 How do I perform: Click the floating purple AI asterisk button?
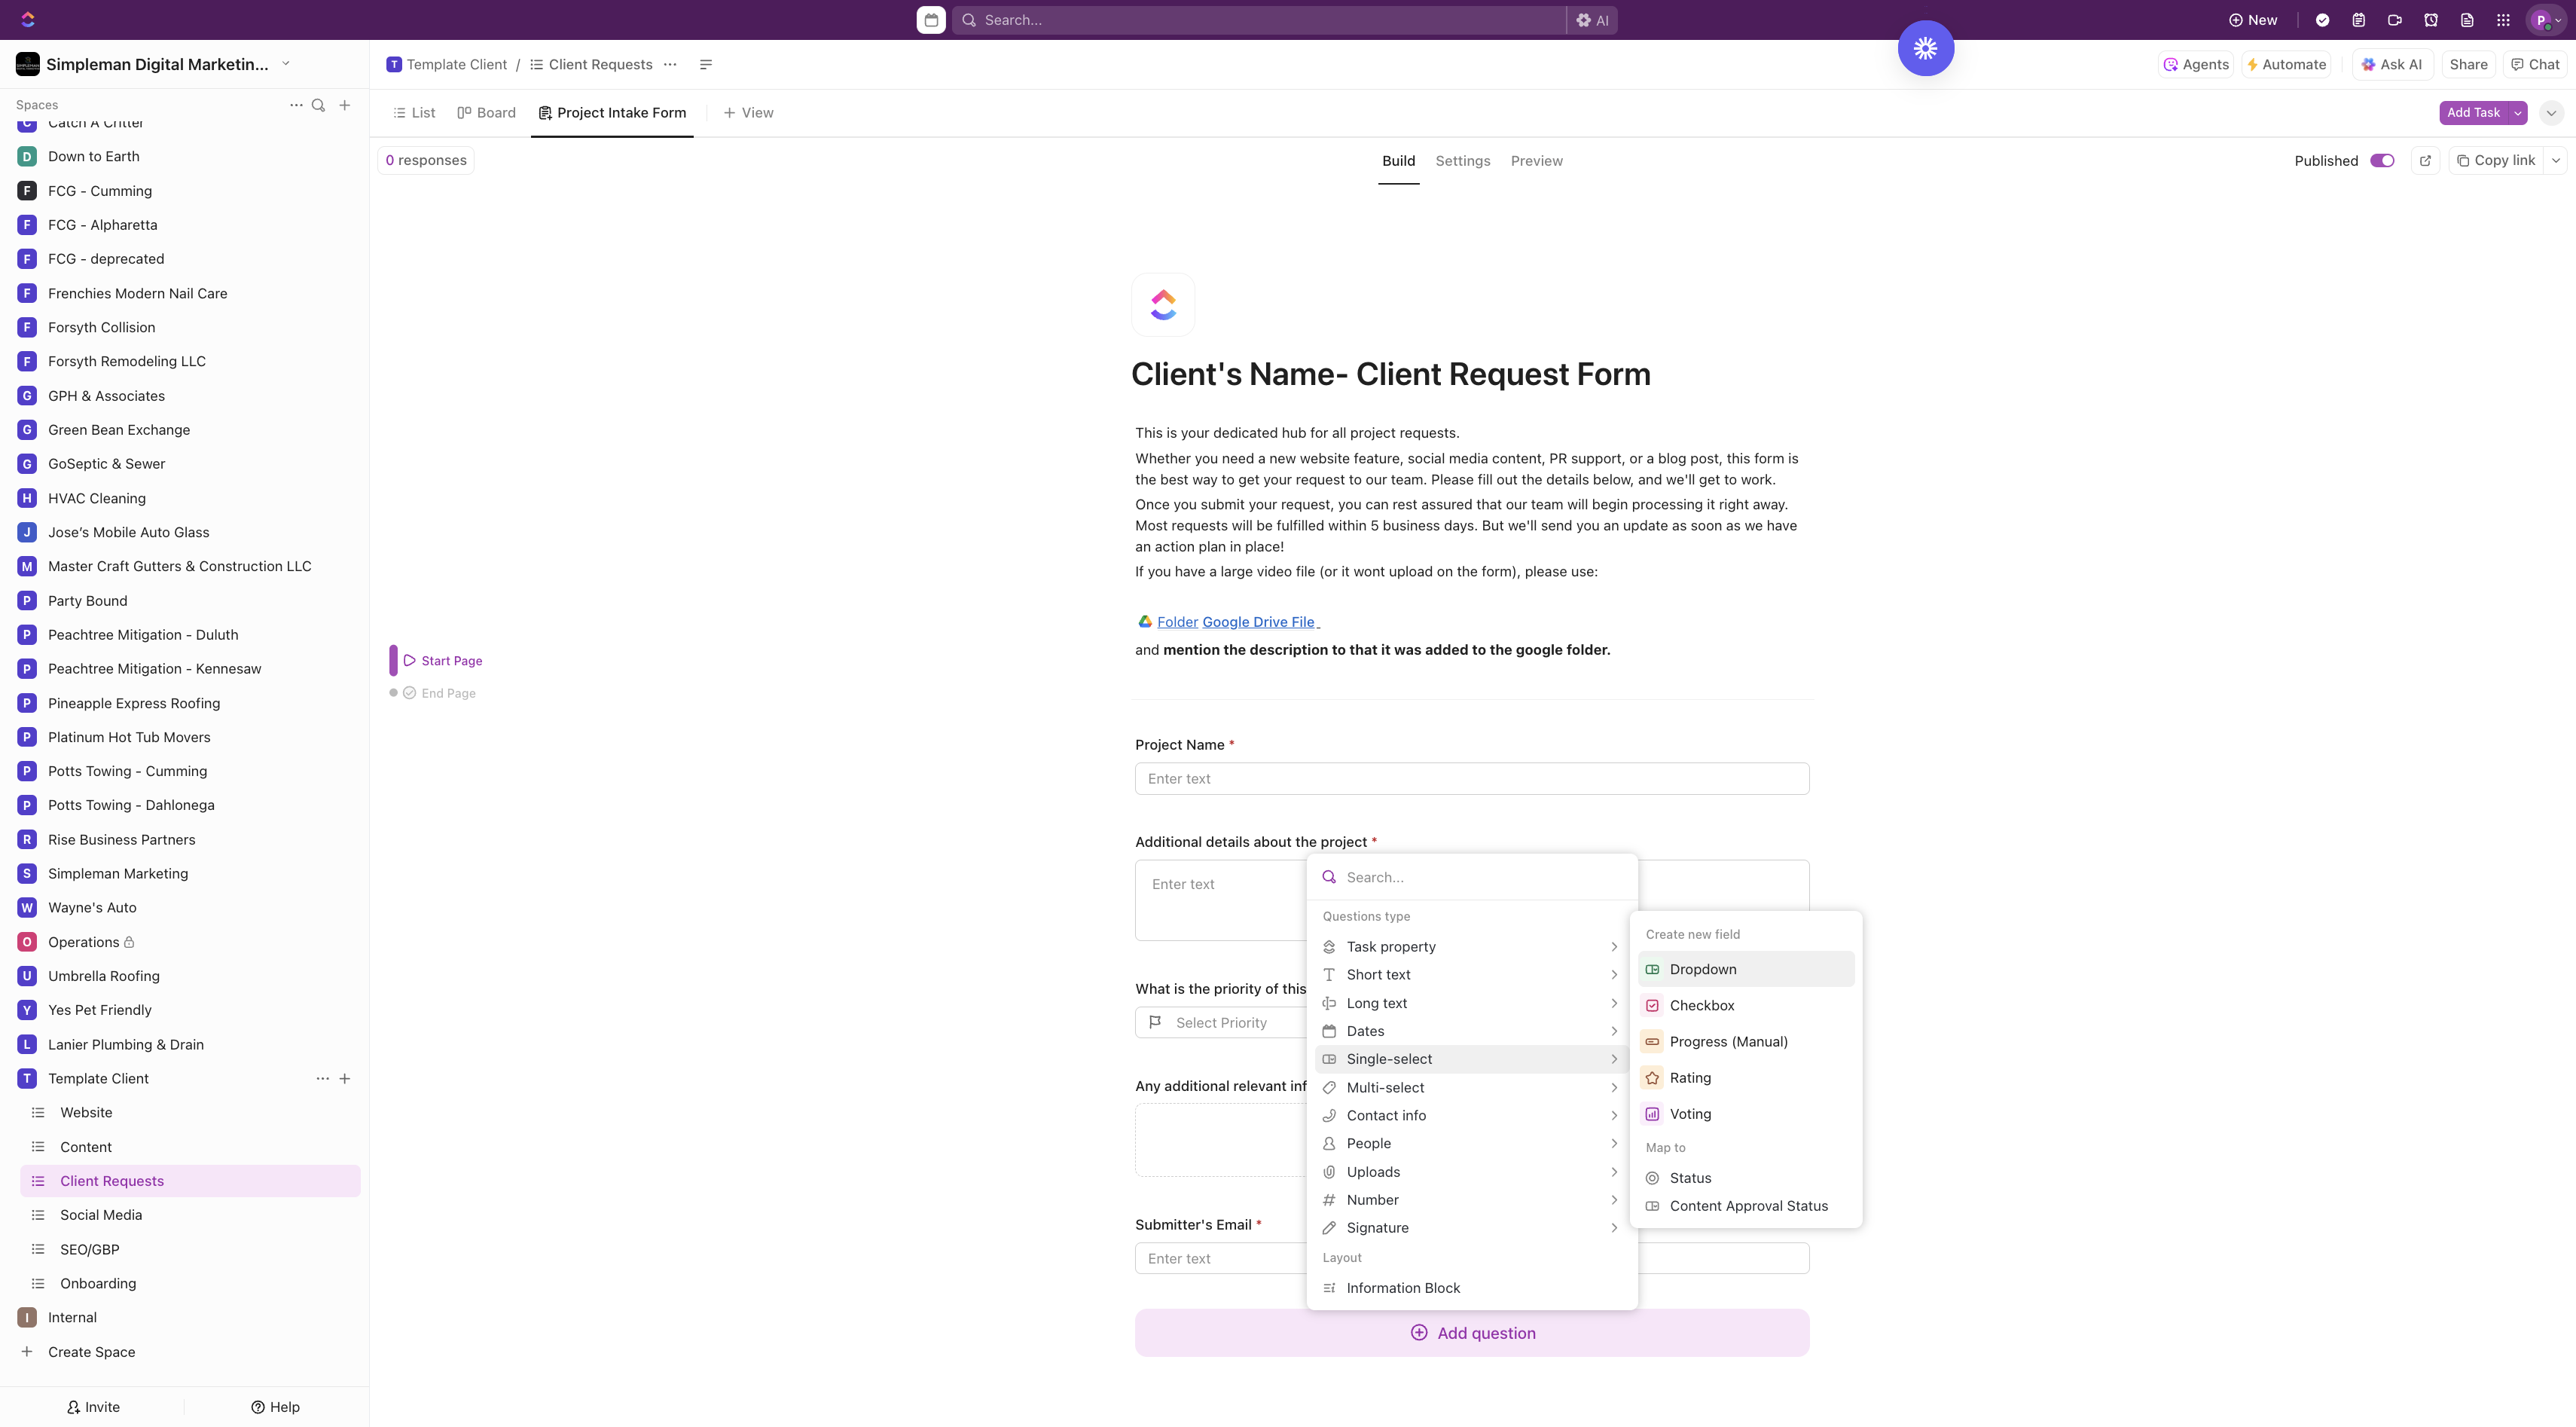click(1925, 48)
